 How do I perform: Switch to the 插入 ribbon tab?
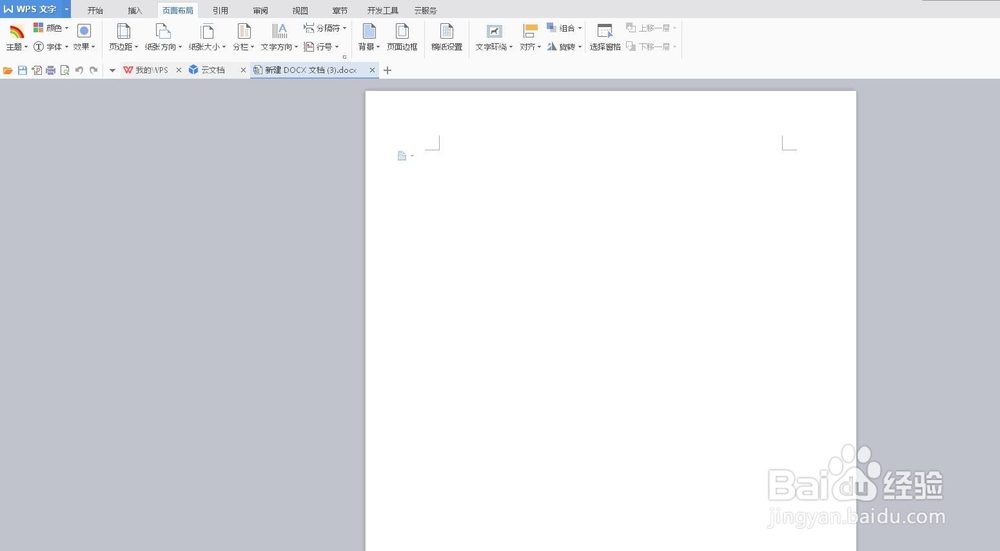tap(135, 10)
